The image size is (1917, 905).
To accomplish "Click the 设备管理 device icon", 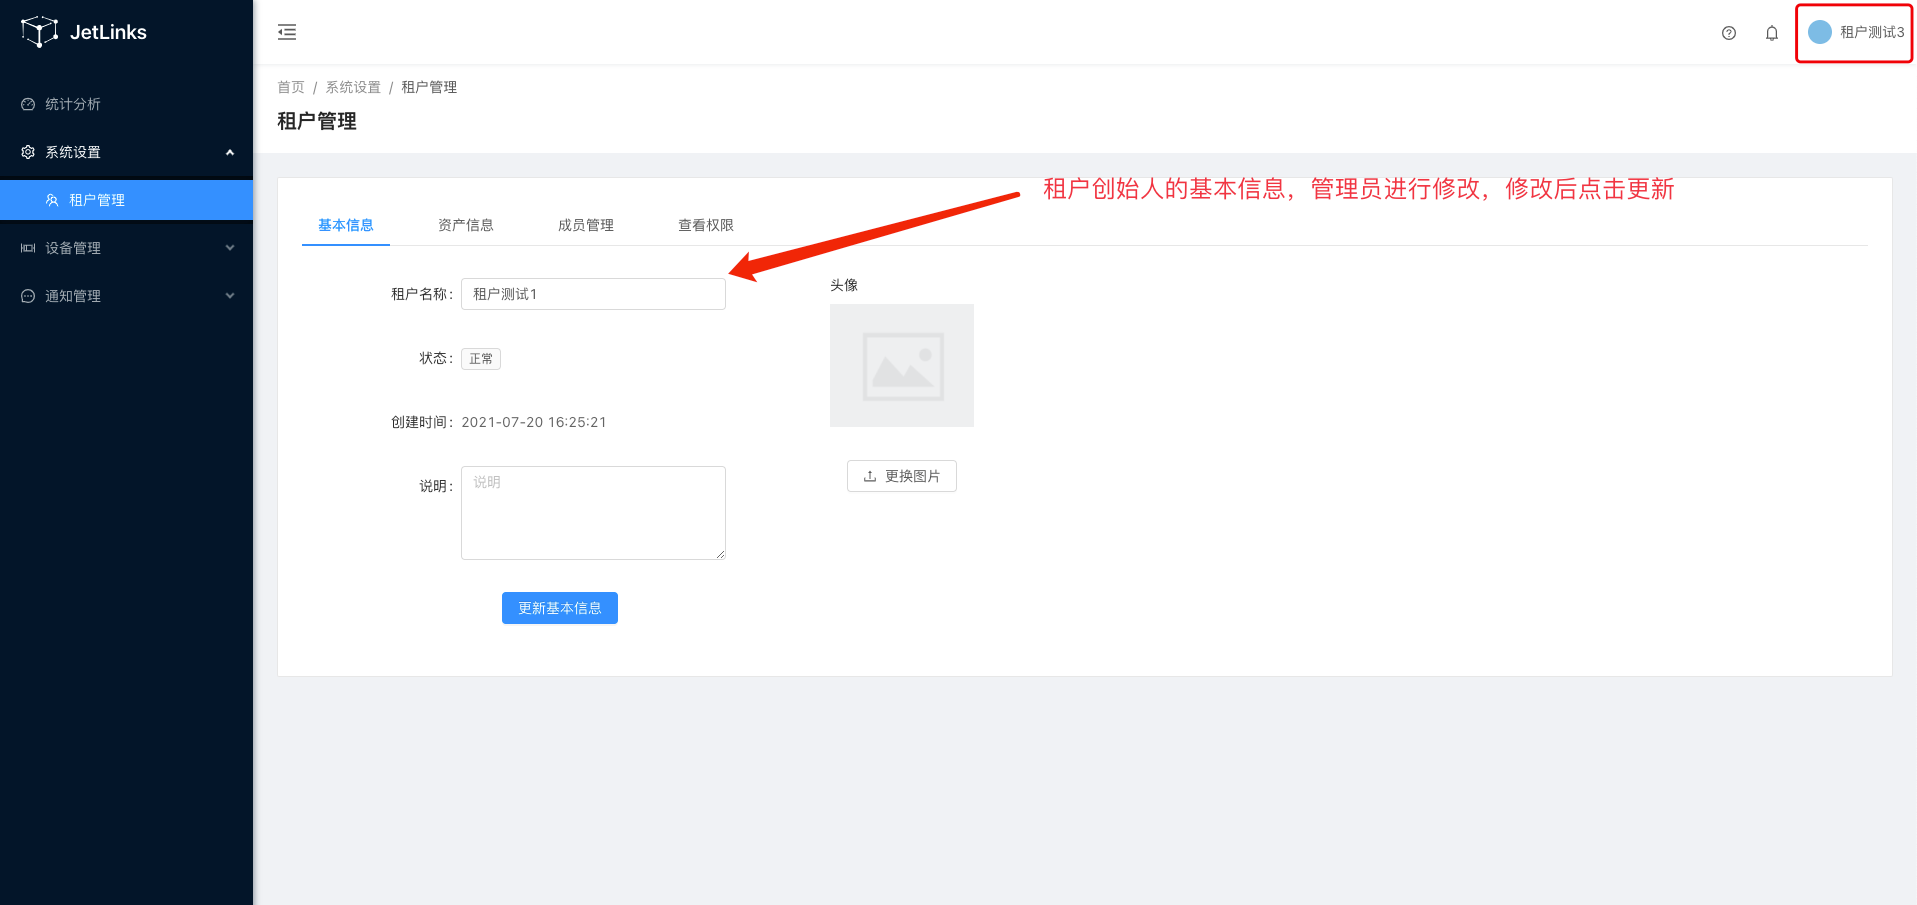I will tap(28, 248).
